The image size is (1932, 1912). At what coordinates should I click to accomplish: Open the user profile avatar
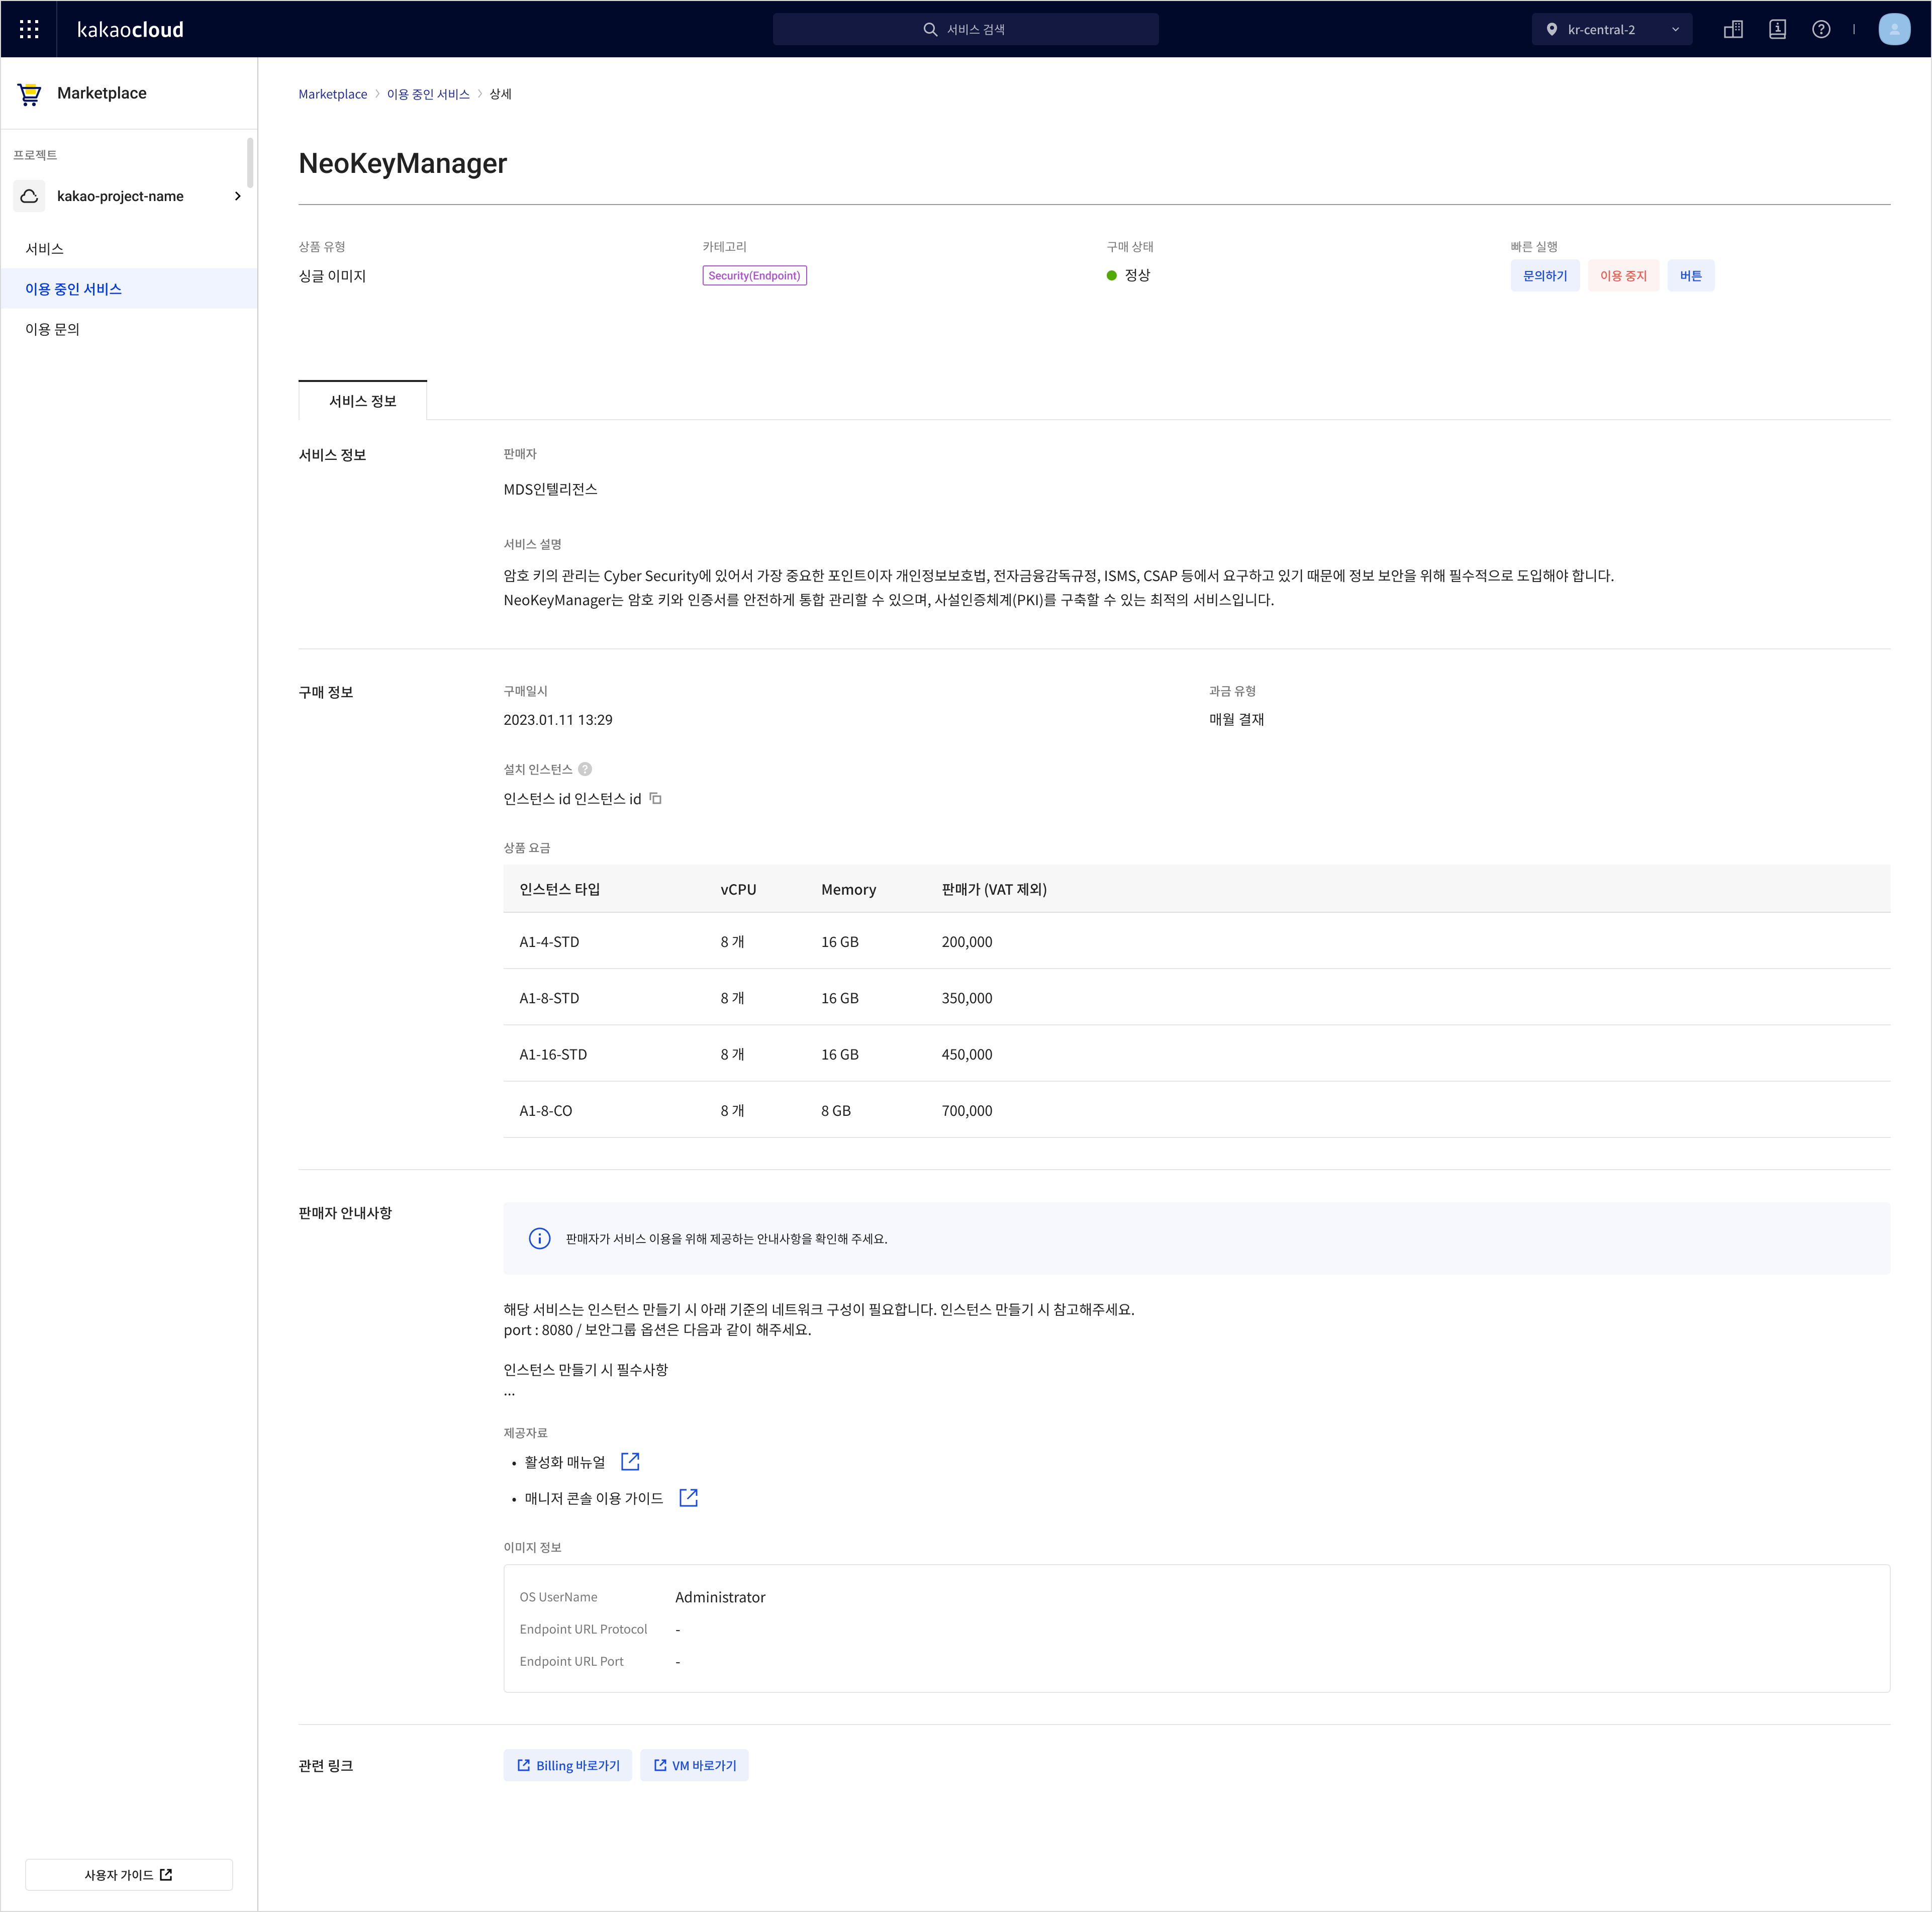(1894, 29)
